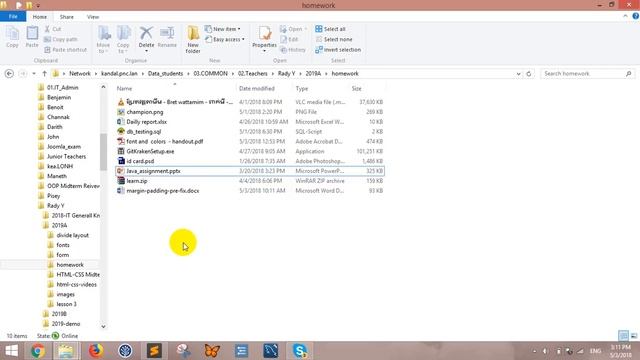The image size is (640, 360).
Task: Open the File menu tab
Action: tap(13, 17)
